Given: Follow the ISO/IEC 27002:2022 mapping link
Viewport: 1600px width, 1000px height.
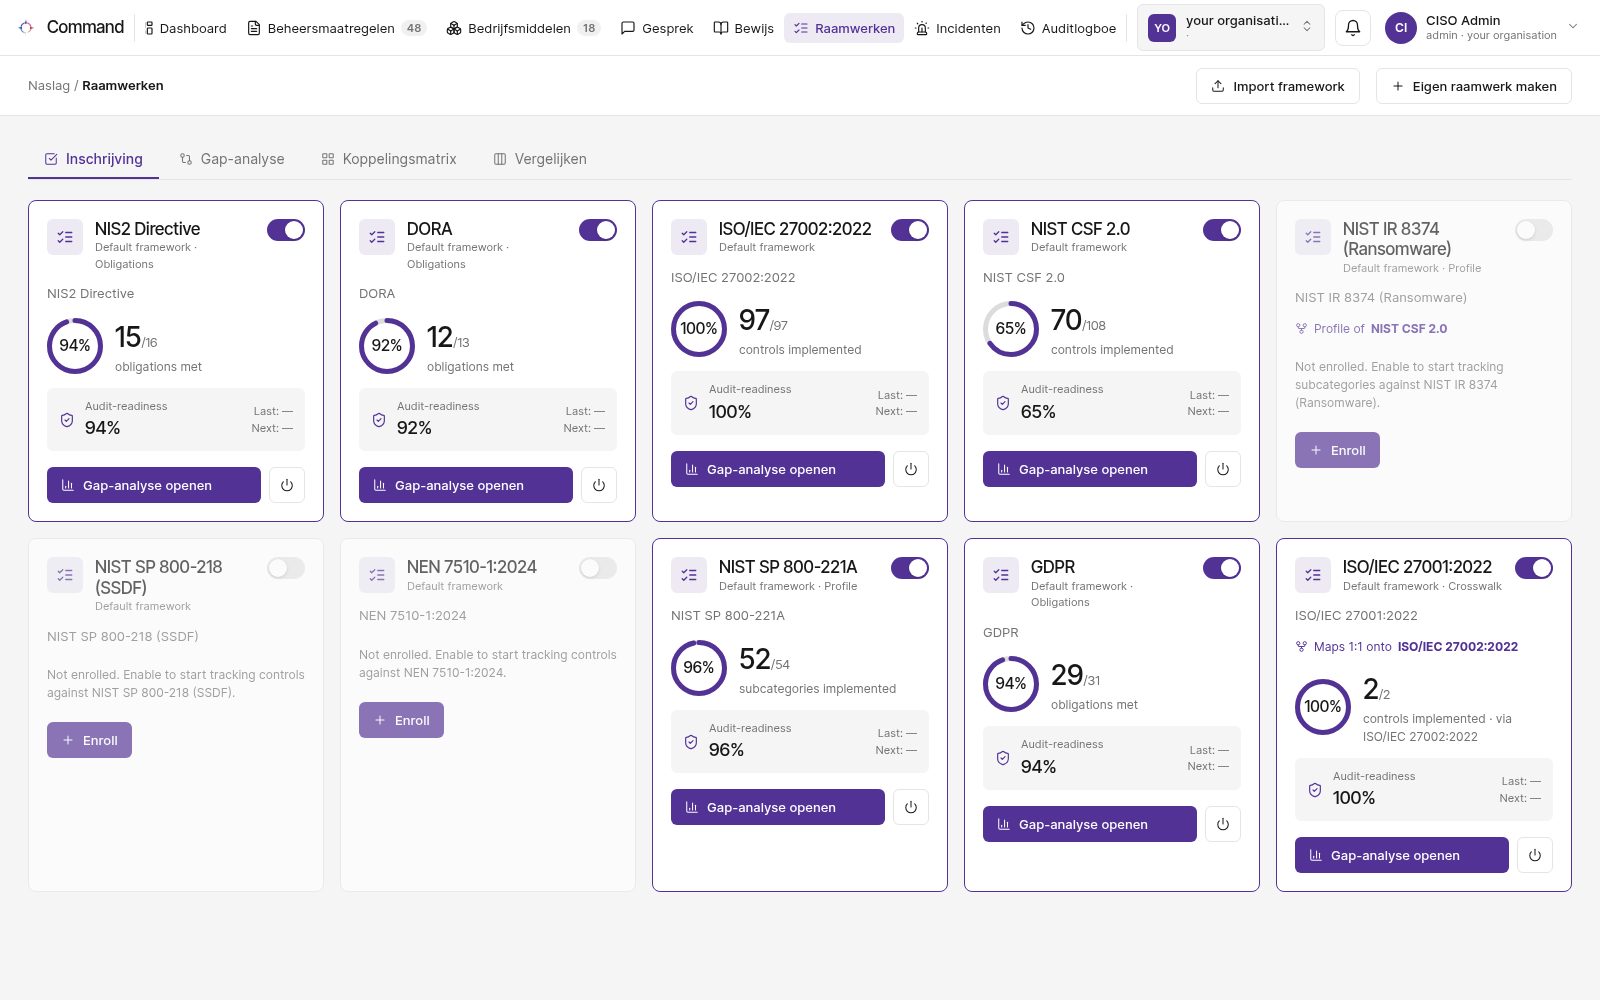Looking at the screenshot, I should pos(1457,647).
